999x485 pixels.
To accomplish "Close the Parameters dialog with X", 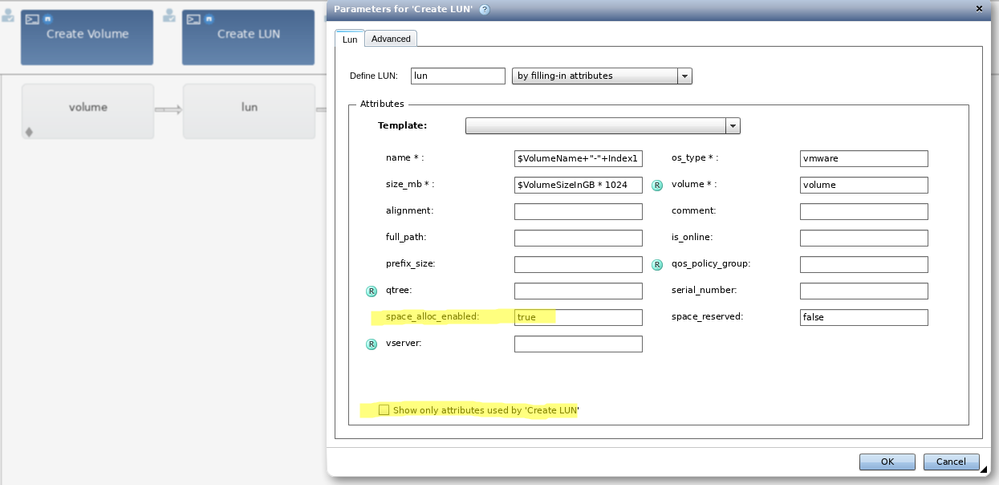I will point(979,8).
